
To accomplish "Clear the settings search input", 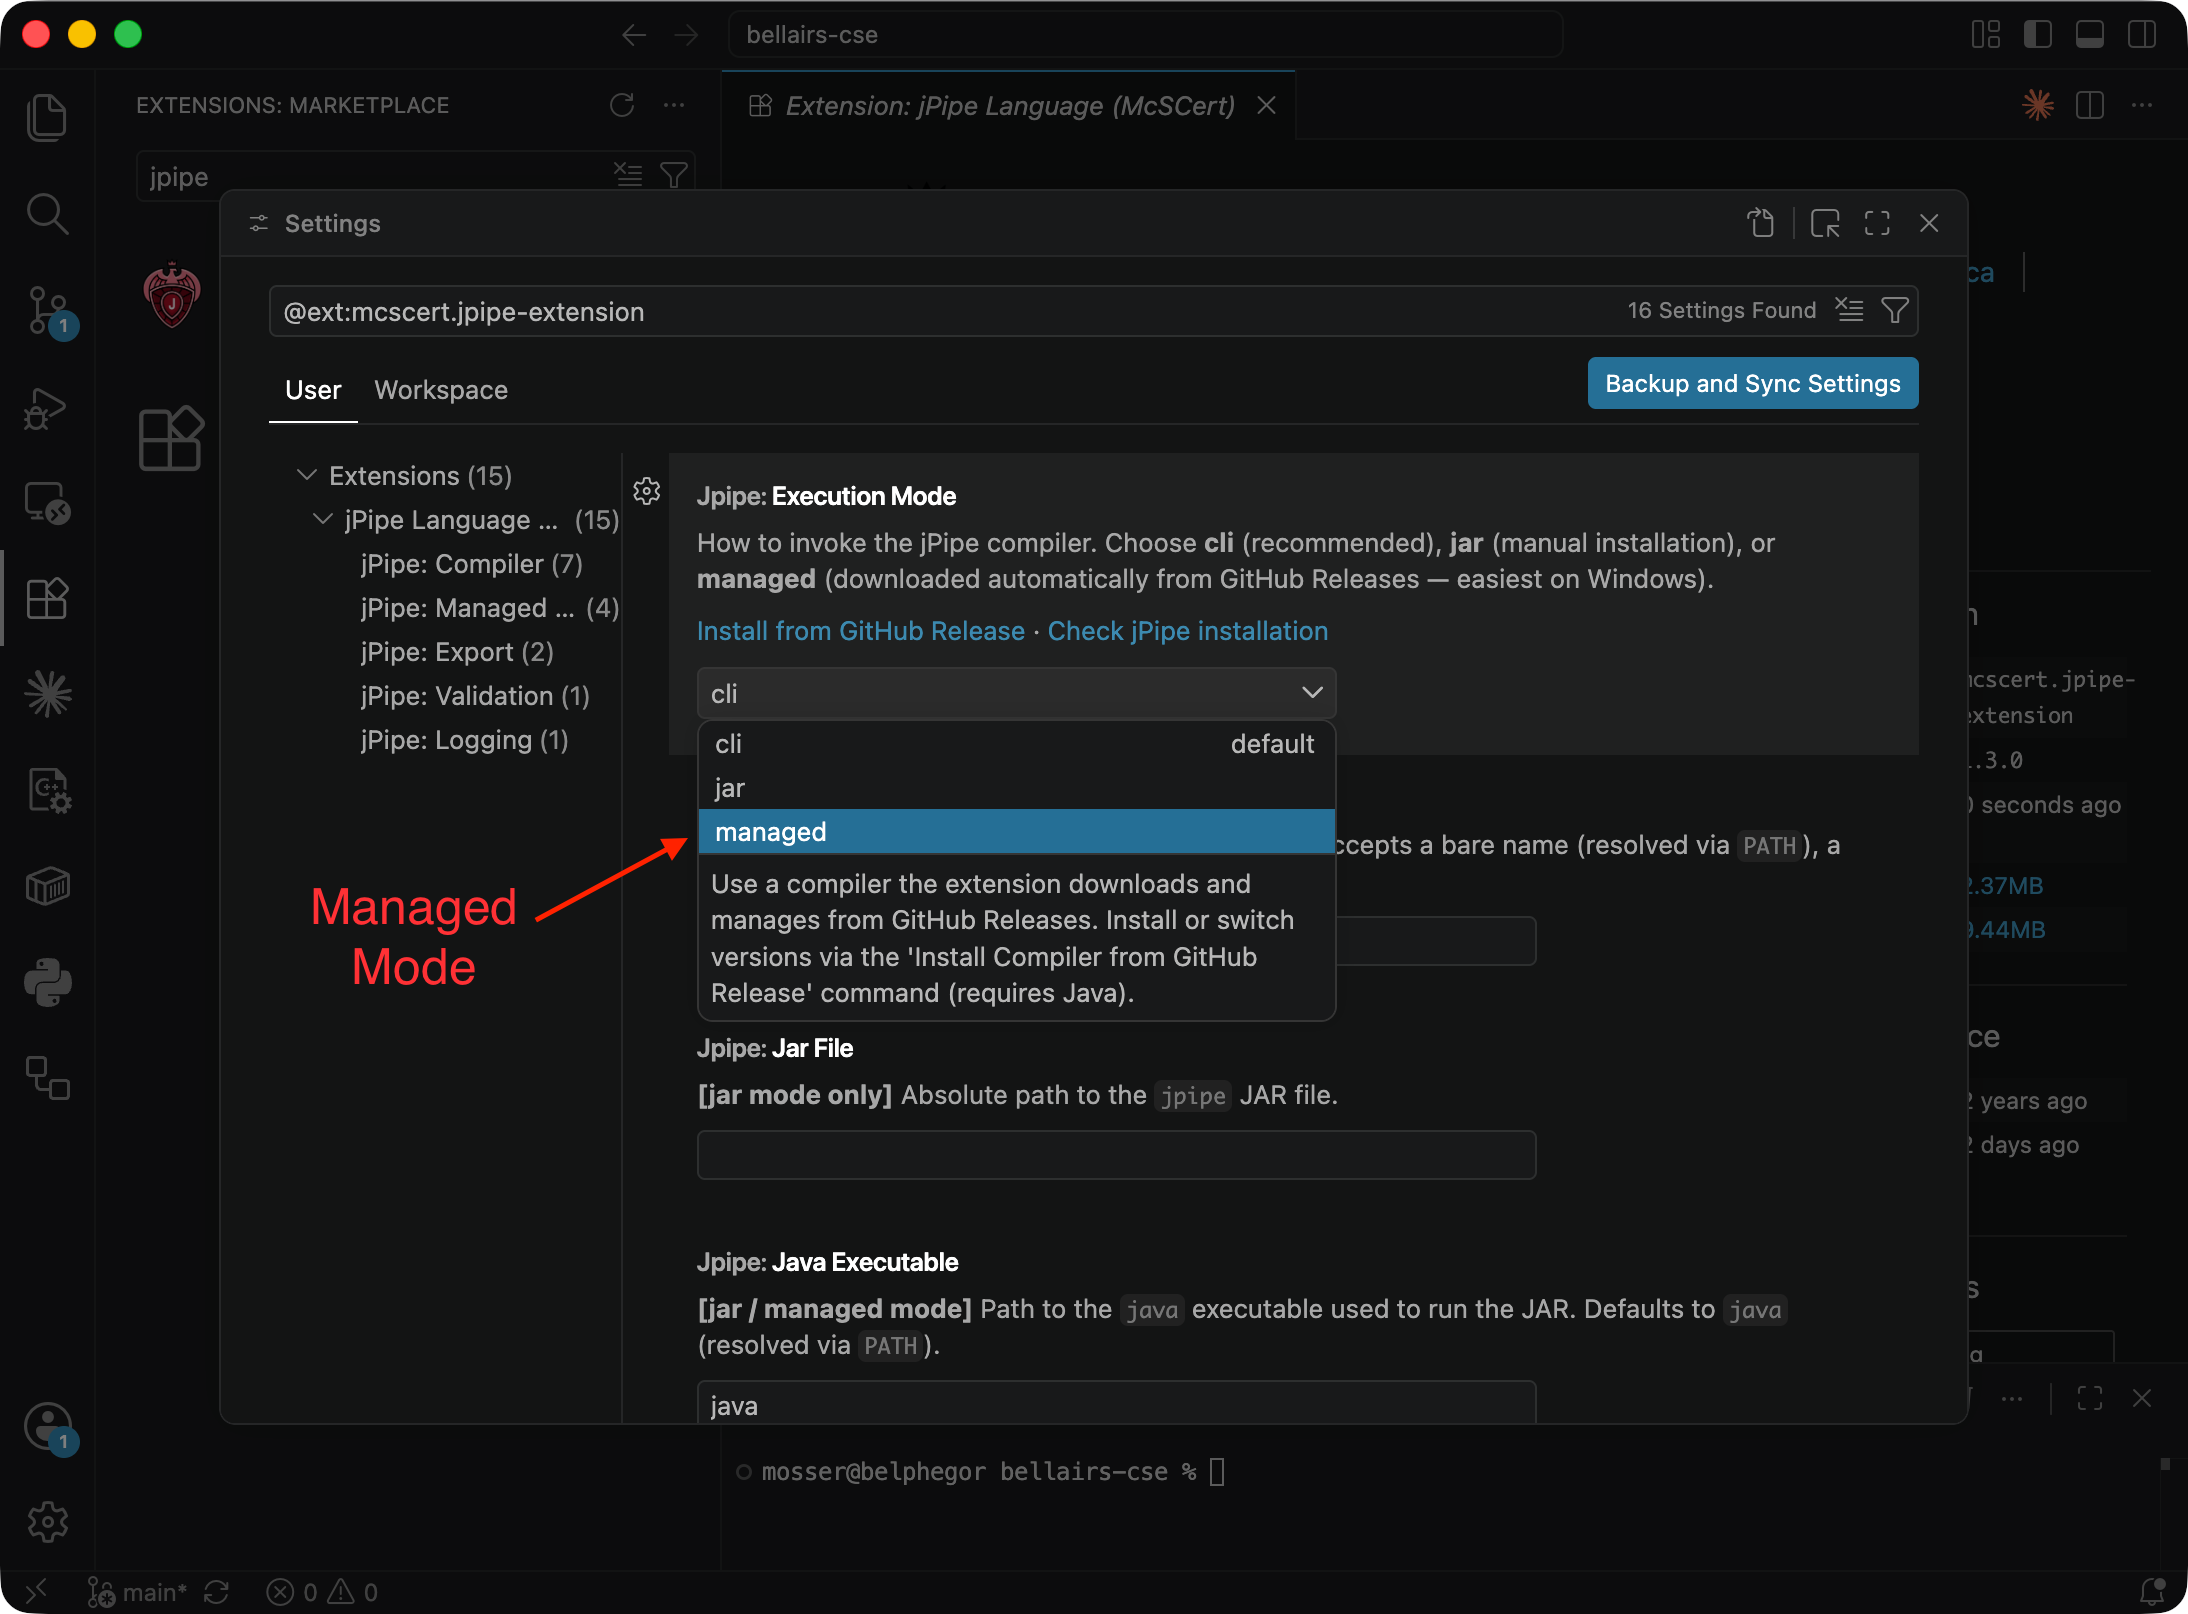I will (1850, 311).
